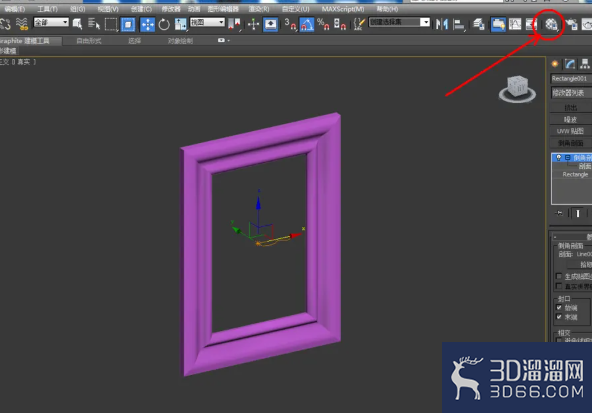Toggle the bevel profile modifier lightbulb
Viewport: 592px width, 413px height.
(559, 157)
